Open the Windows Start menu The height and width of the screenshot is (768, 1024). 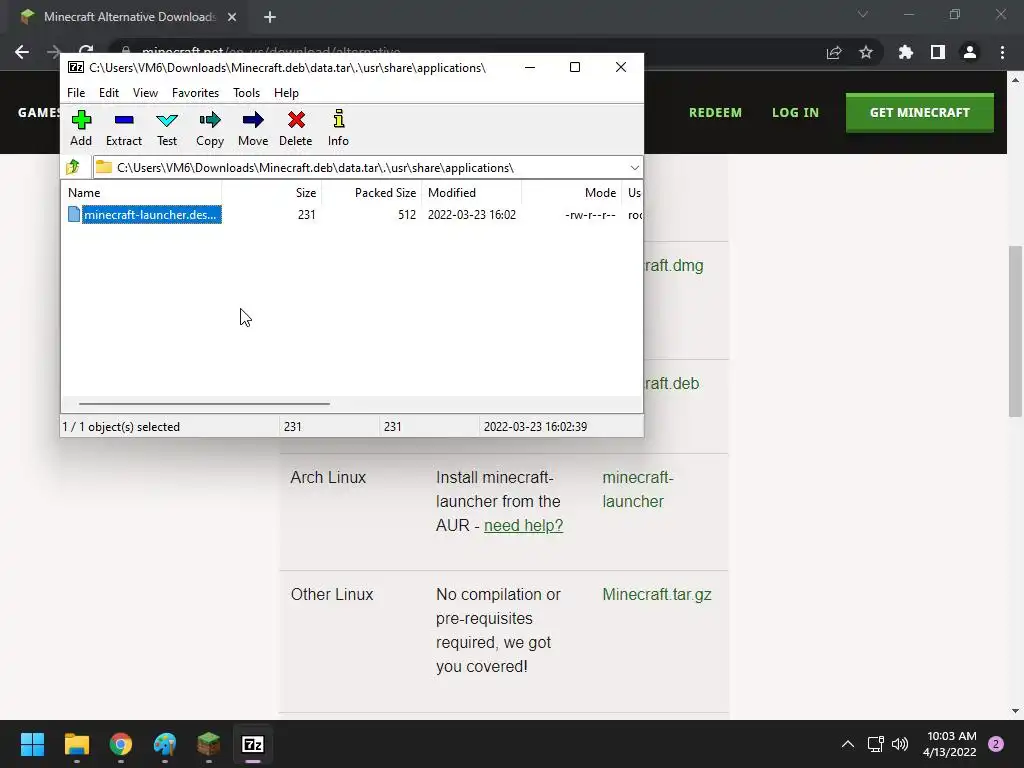click(x=32, y=744)
